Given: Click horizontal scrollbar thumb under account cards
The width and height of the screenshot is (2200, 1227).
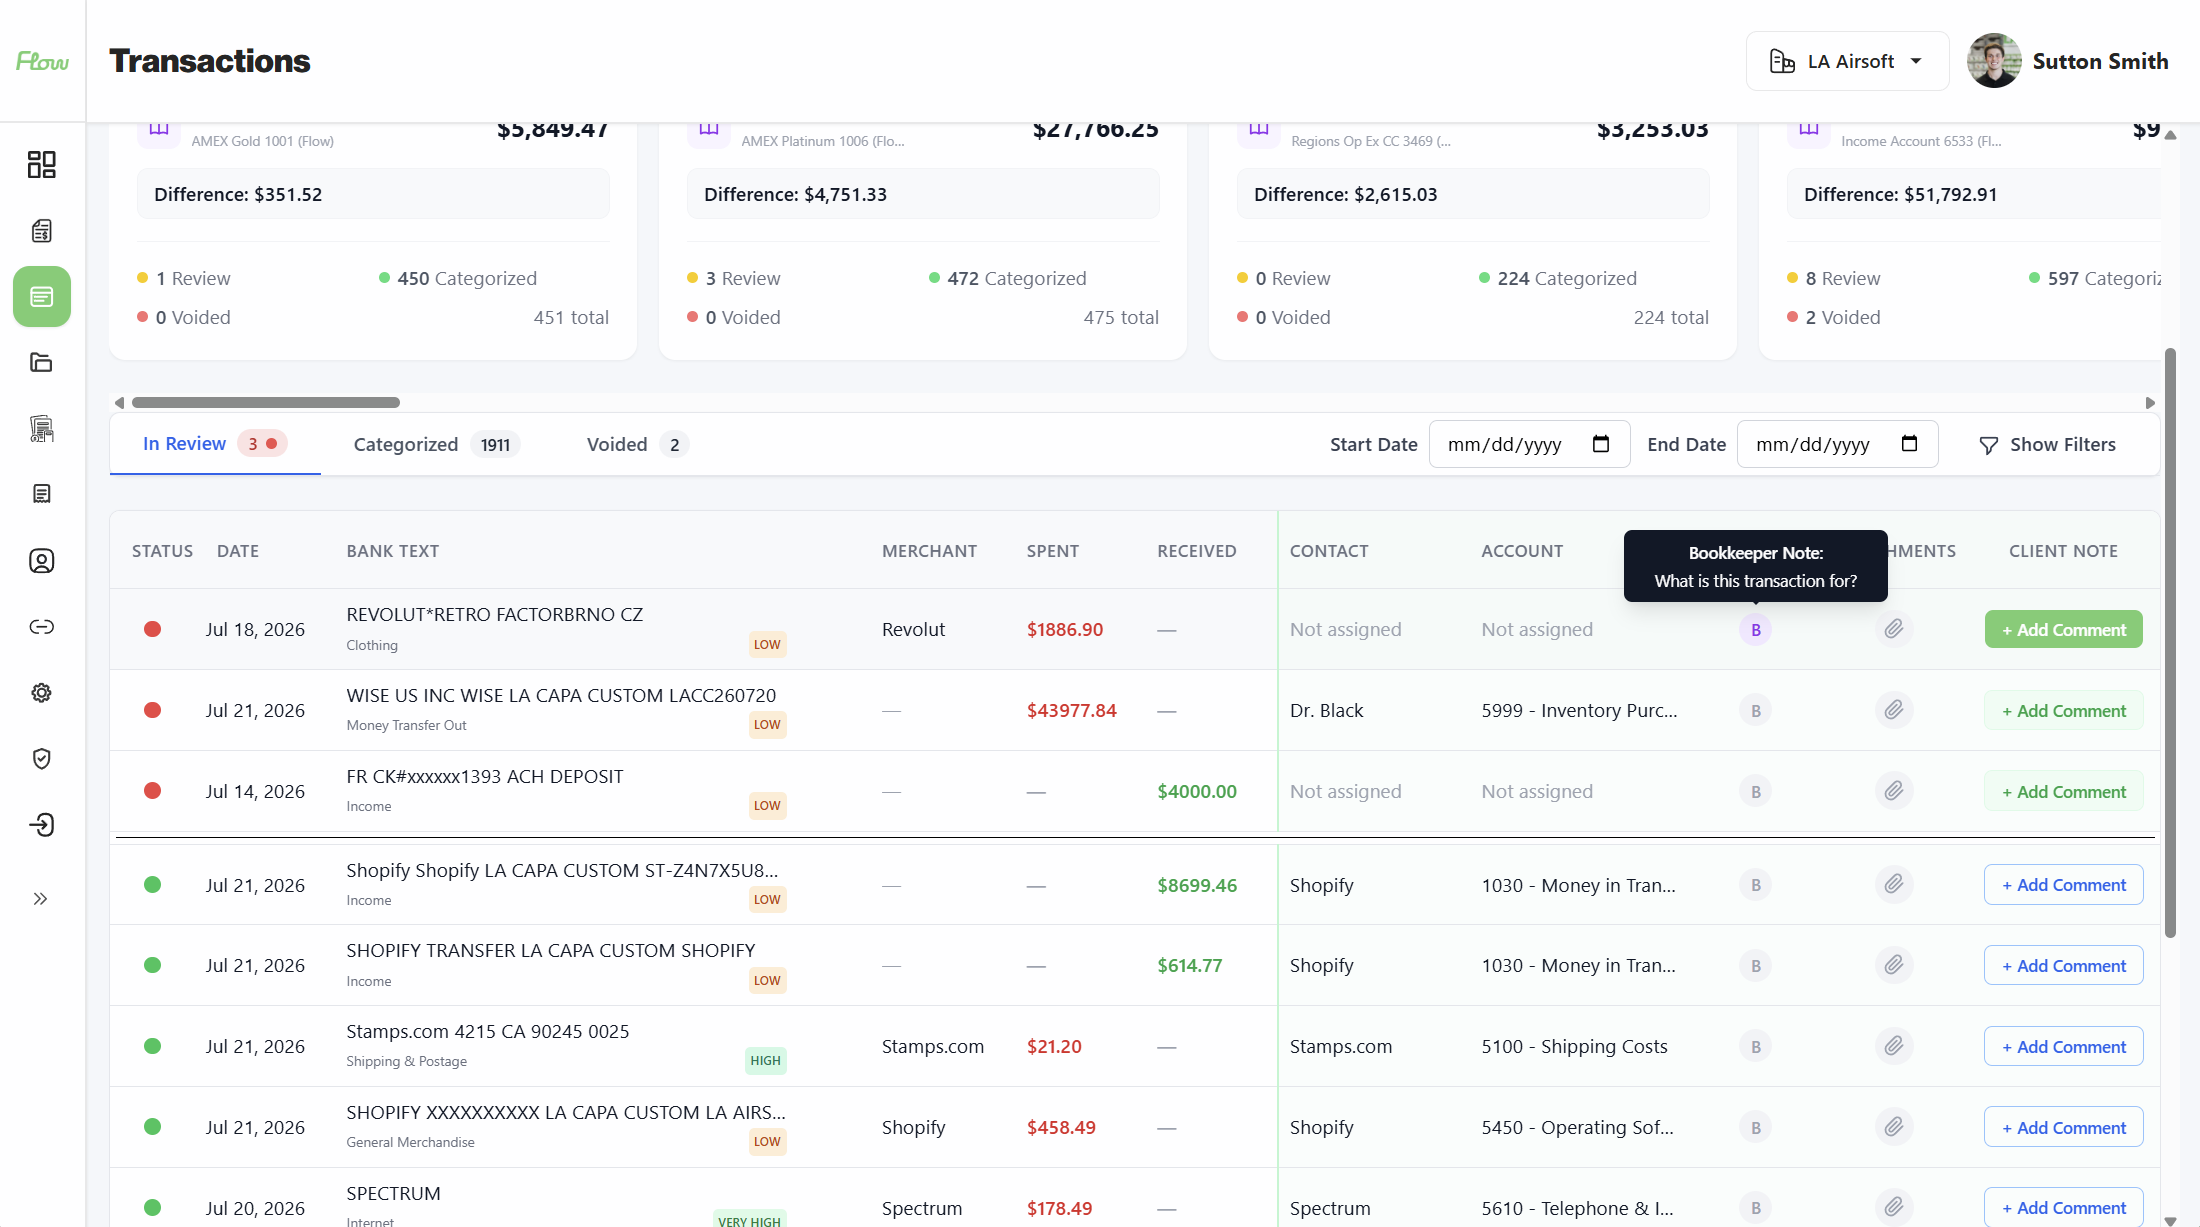Looking at the screenshot, I should [x=266, y=402].
